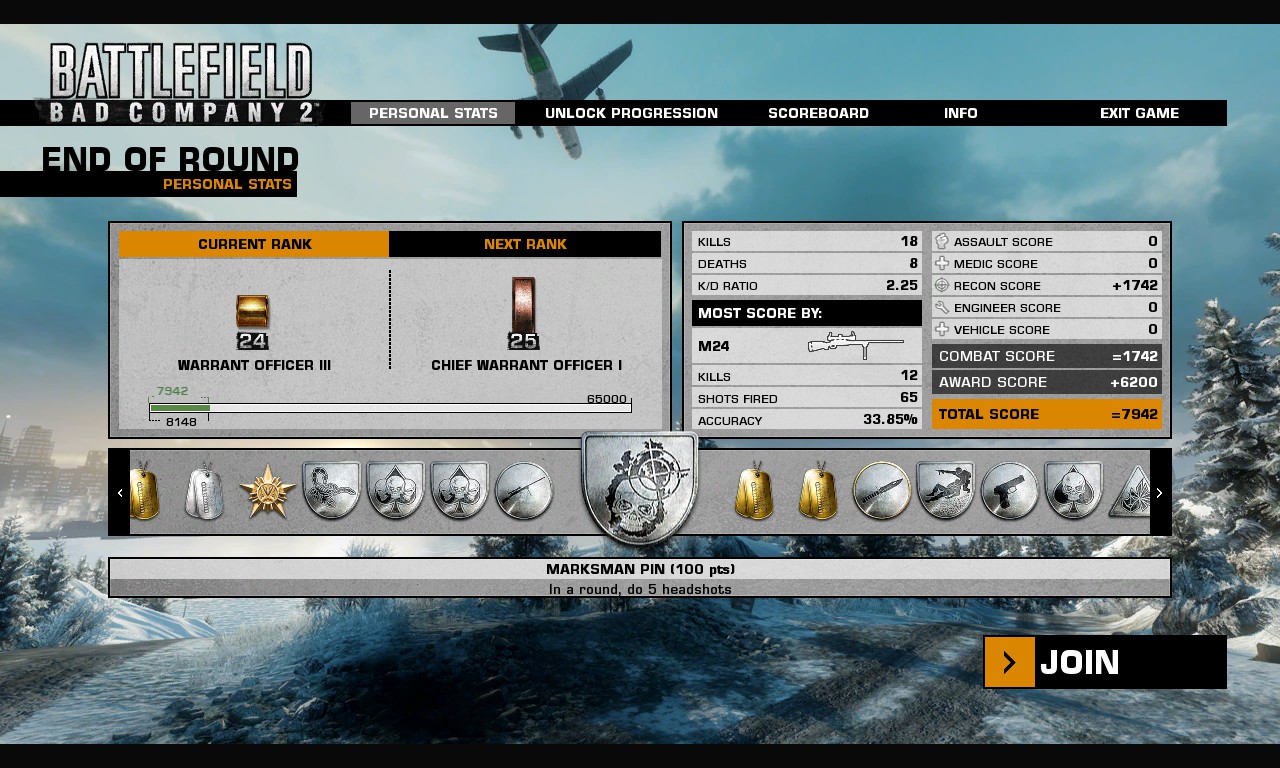This screenshot has width=1280, height=768.
Task: Click the Recon Score crosshair icon
Action: [941, 285]
